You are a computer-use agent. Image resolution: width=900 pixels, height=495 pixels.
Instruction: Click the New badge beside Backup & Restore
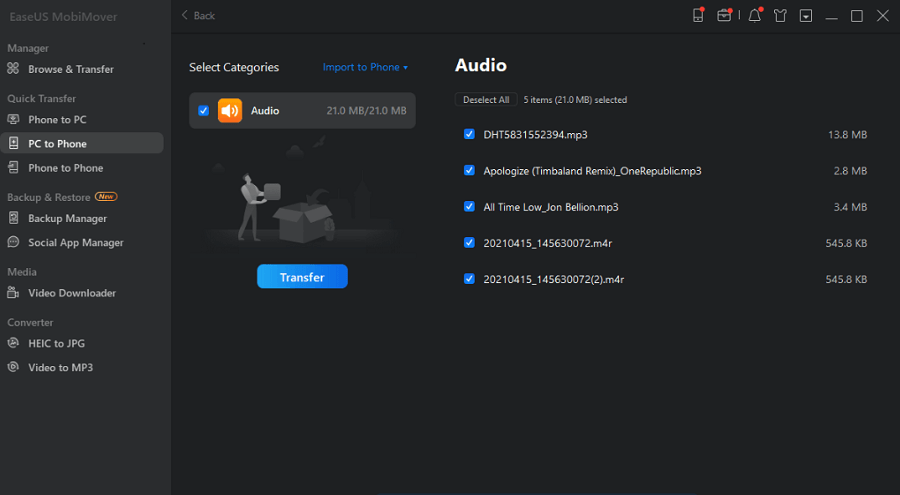106,196
